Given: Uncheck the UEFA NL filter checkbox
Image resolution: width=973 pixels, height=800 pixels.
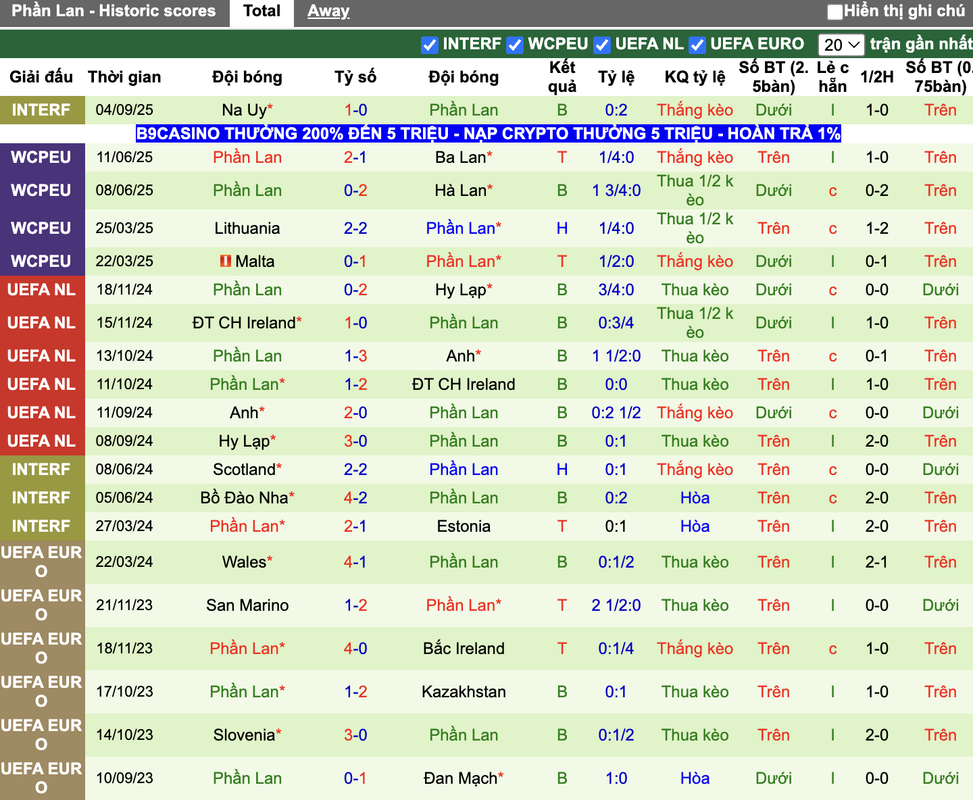Looking at the screenshot, I should click(601, 45).
